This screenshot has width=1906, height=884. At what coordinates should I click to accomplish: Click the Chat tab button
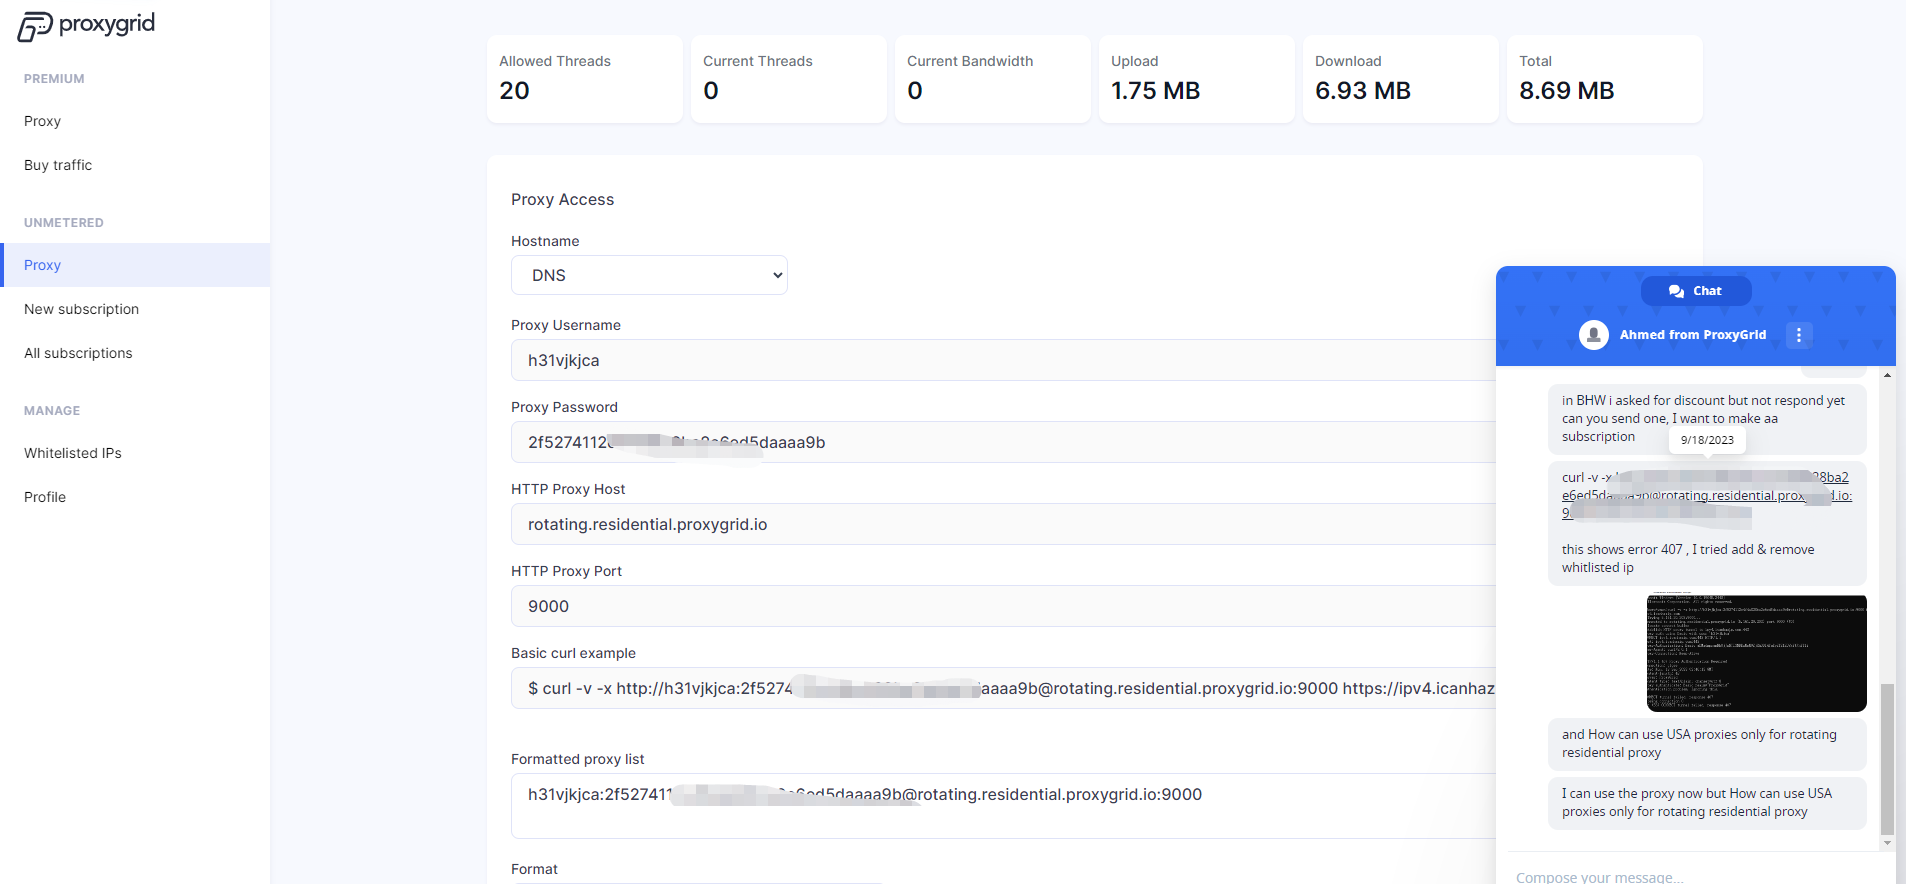1696,291
